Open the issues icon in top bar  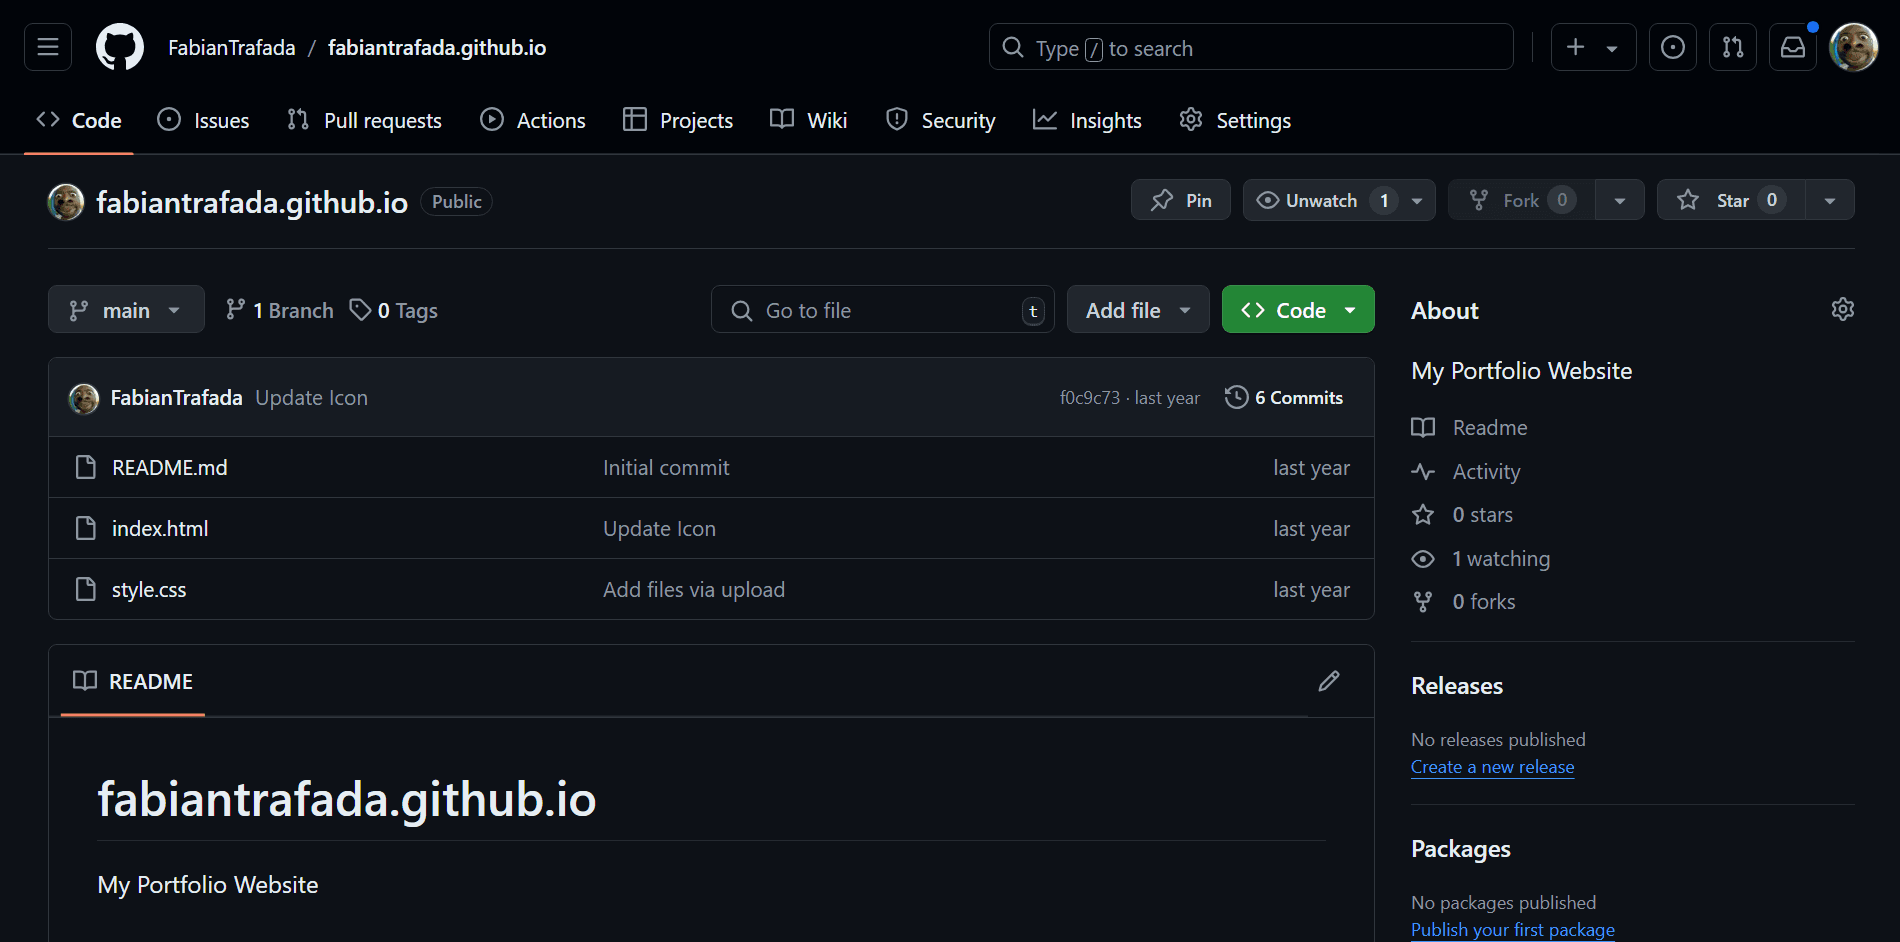[x=1672, y=47]
